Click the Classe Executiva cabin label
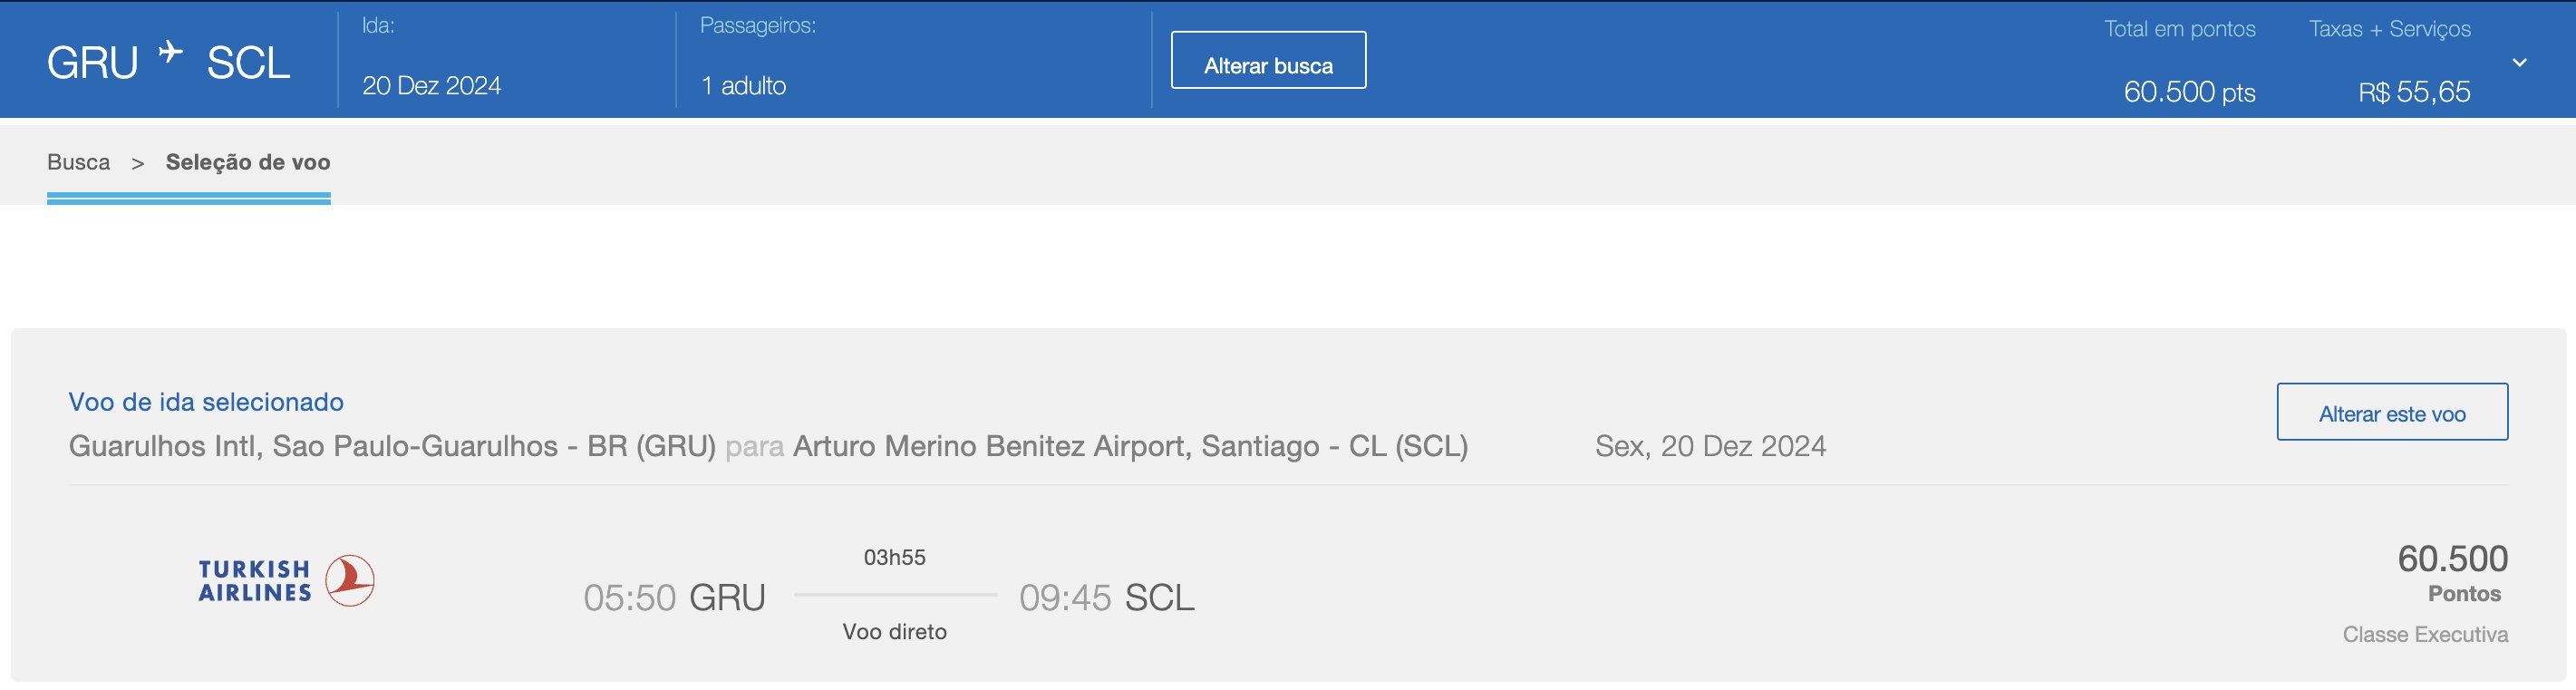Screen dimensions: 2576x690 pos(2424,635)
